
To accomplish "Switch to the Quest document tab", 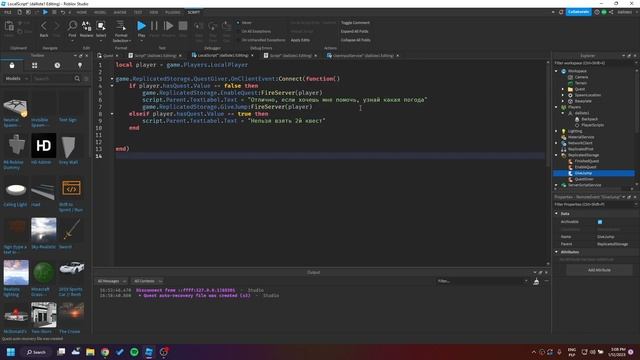I will (x=108, y=56).
